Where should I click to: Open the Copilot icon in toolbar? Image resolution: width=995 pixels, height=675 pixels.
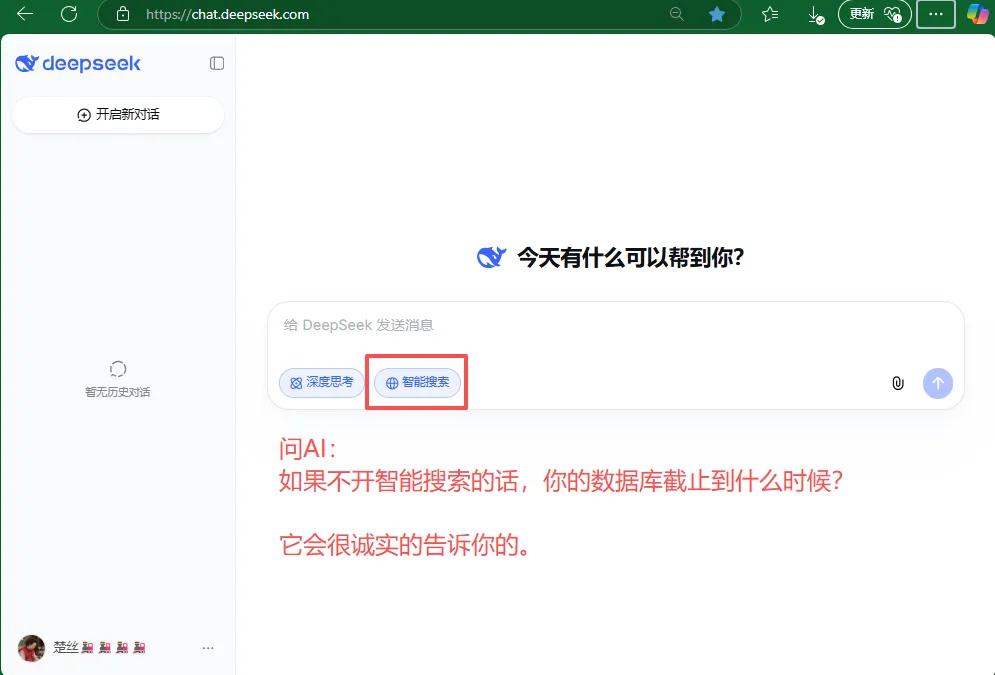click(x=979, y=14)
